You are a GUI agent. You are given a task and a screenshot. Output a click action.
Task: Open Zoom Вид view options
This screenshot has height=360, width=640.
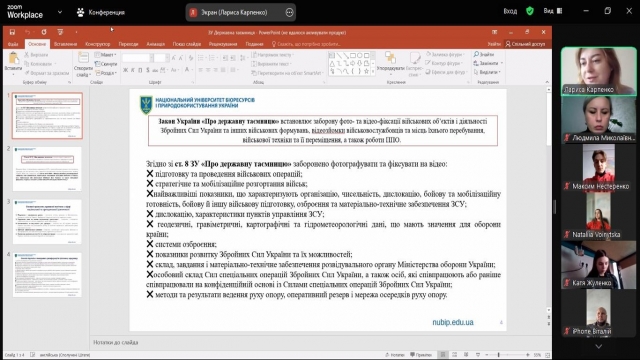[553, 11]
